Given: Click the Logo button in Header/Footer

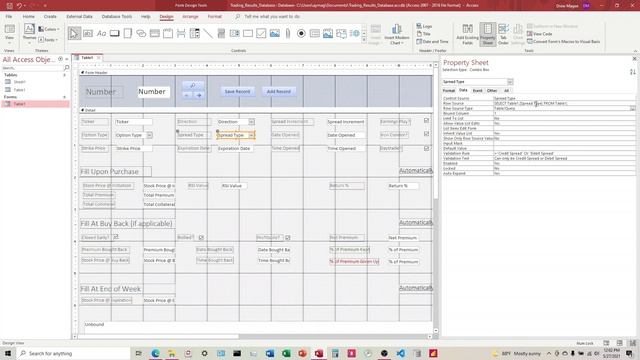Looking at the screenshot, I should point(424,26).
